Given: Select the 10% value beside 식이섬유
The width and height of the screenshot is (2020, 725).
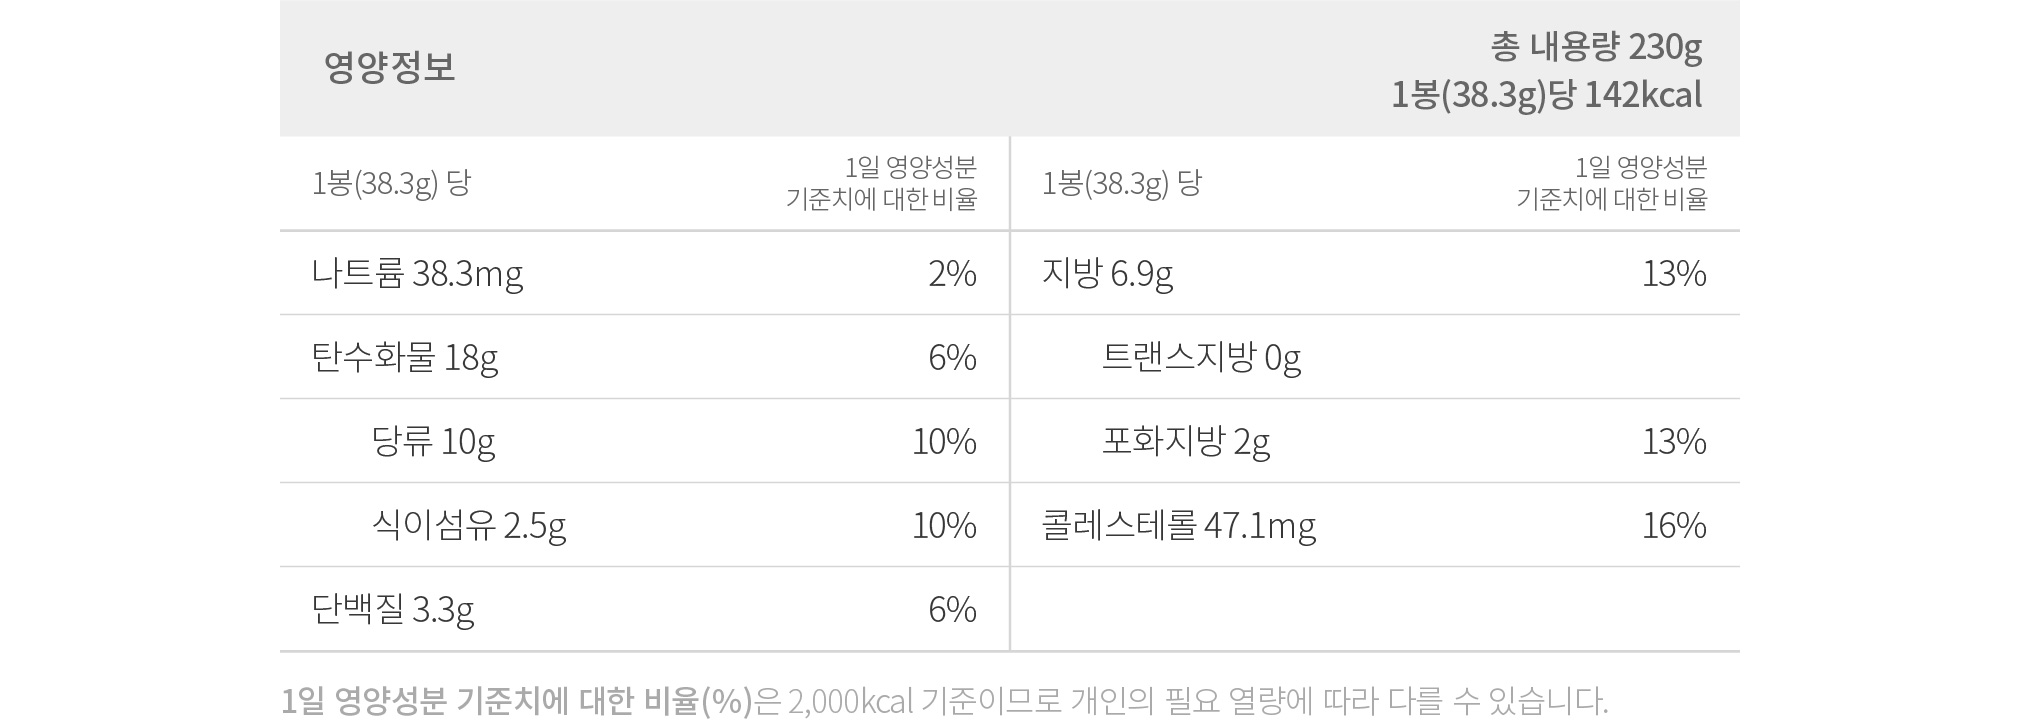Looking at the screenshot, I should [944, 525].
